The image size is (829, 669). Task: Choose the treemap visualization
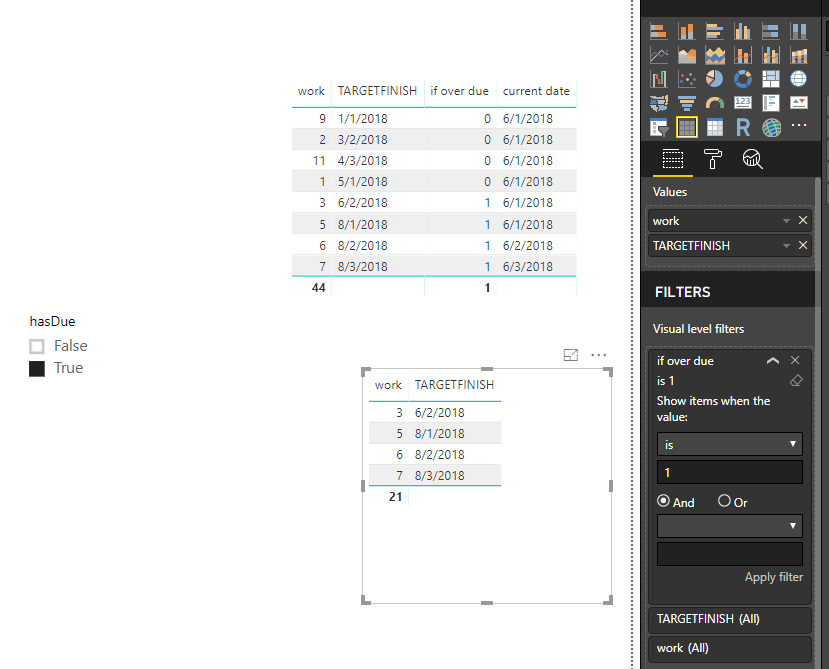(770, 79)
